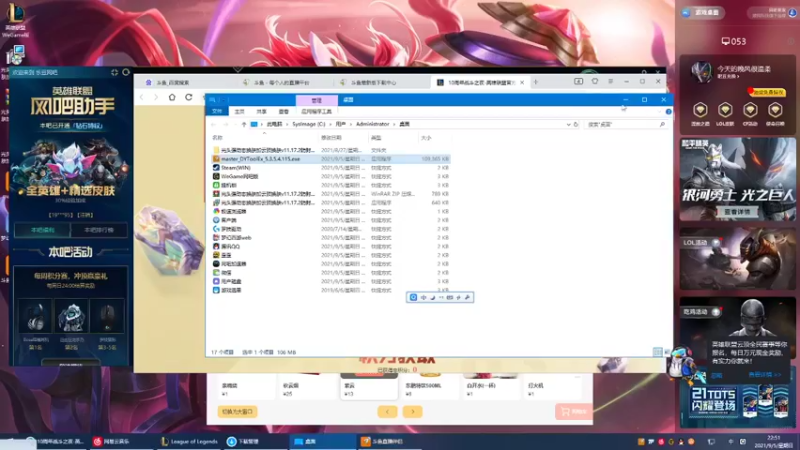The height and width of the screenshot is (450, 800).
Task: Click the yellow 切换为大窗口 button
Action: pos(237,412)
